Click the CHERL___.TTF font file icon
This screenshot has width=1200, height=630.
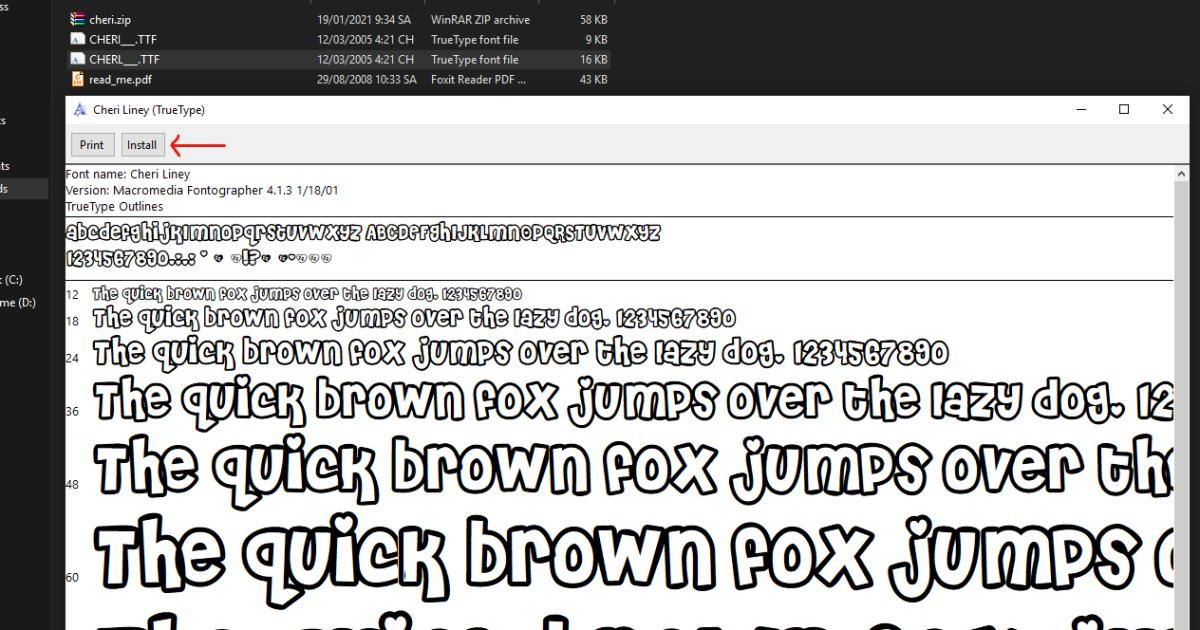(x=78, y=59)
